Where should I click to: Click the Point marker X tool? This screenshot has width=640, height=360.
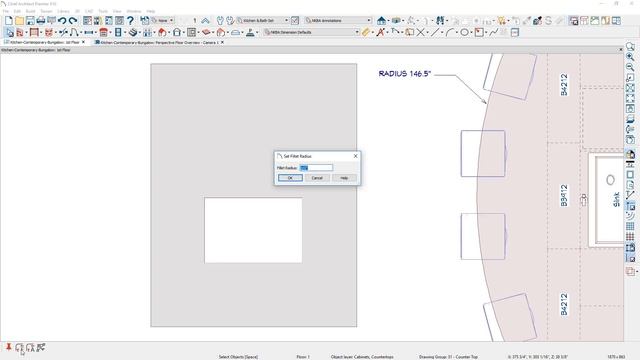click(420, 32)
